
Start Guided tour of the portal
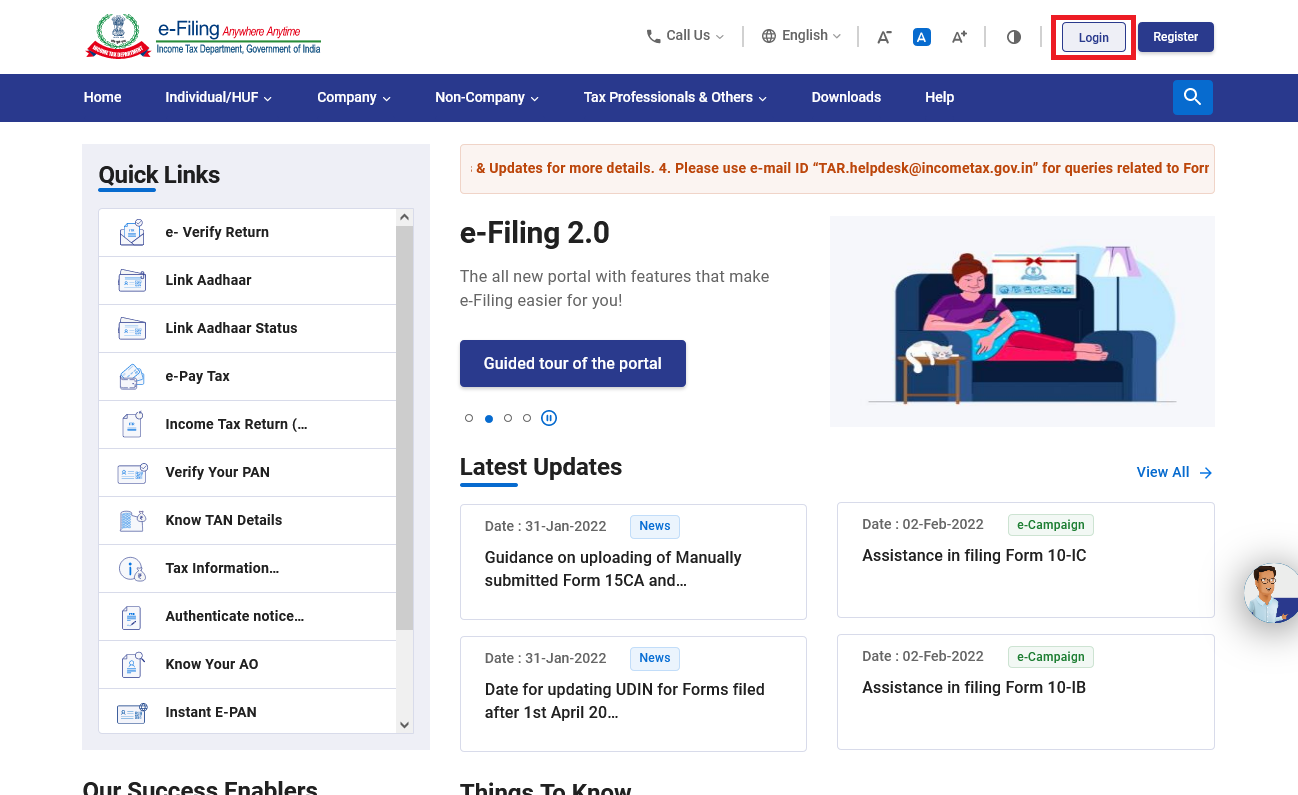pyautogui.click(x=573, y=363)
